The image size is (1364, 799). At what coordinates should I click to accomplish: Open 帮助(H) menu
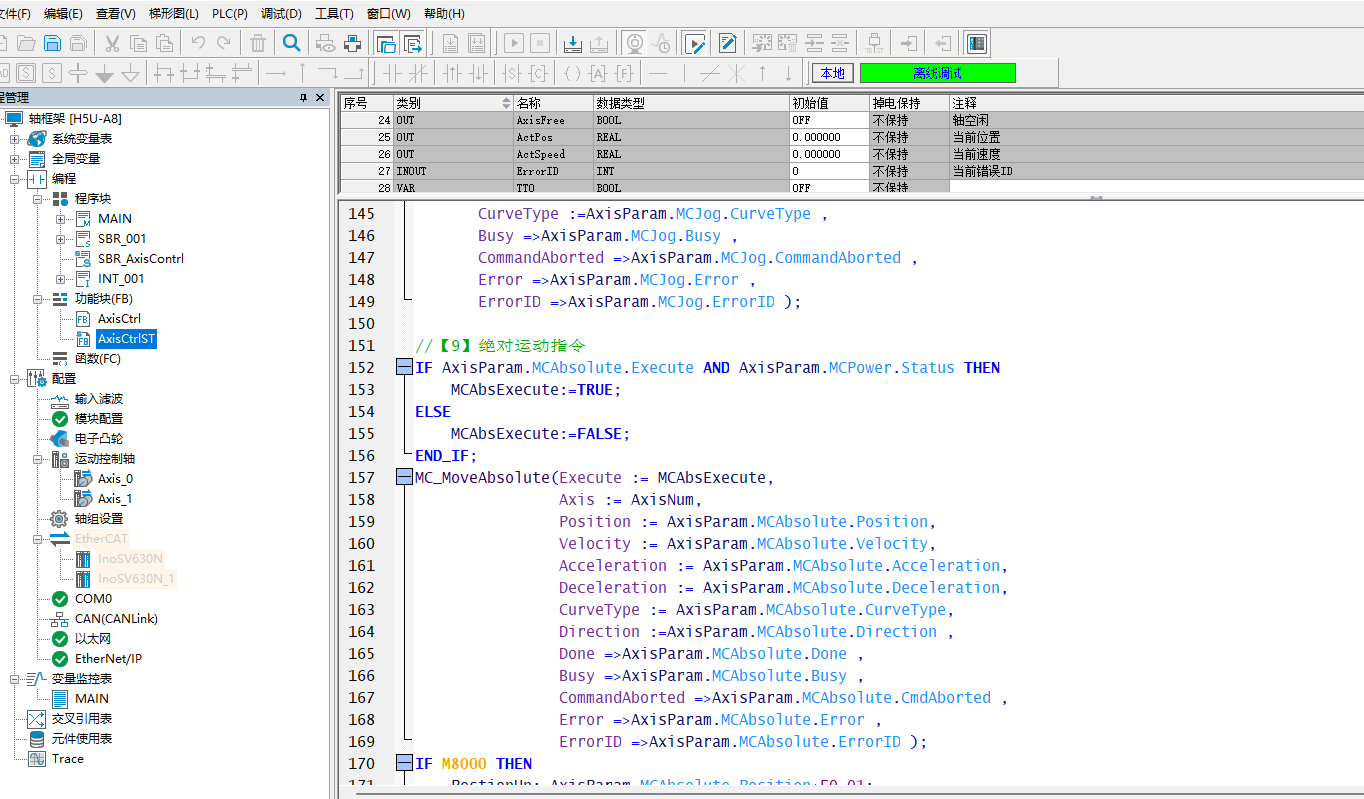click(444, 14)
